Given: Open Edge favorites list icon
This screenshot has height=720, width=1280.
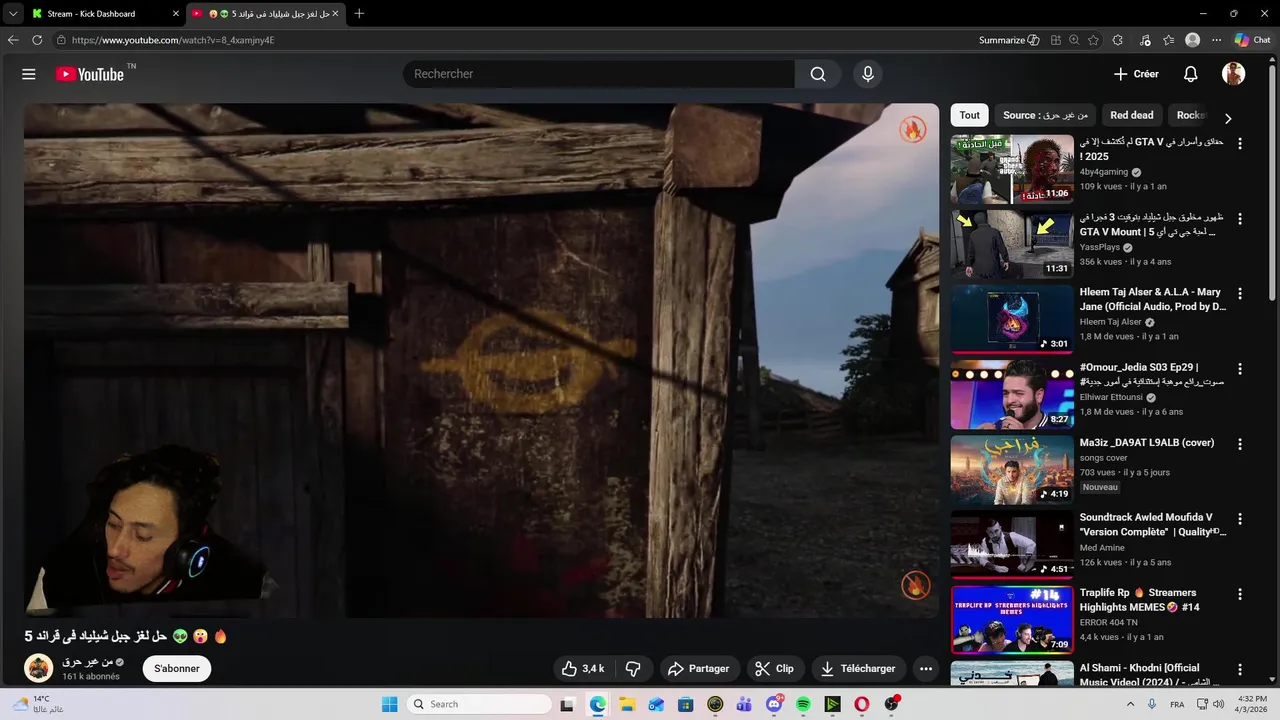Looking at the screenshot, I should (x=1168, y=40).
